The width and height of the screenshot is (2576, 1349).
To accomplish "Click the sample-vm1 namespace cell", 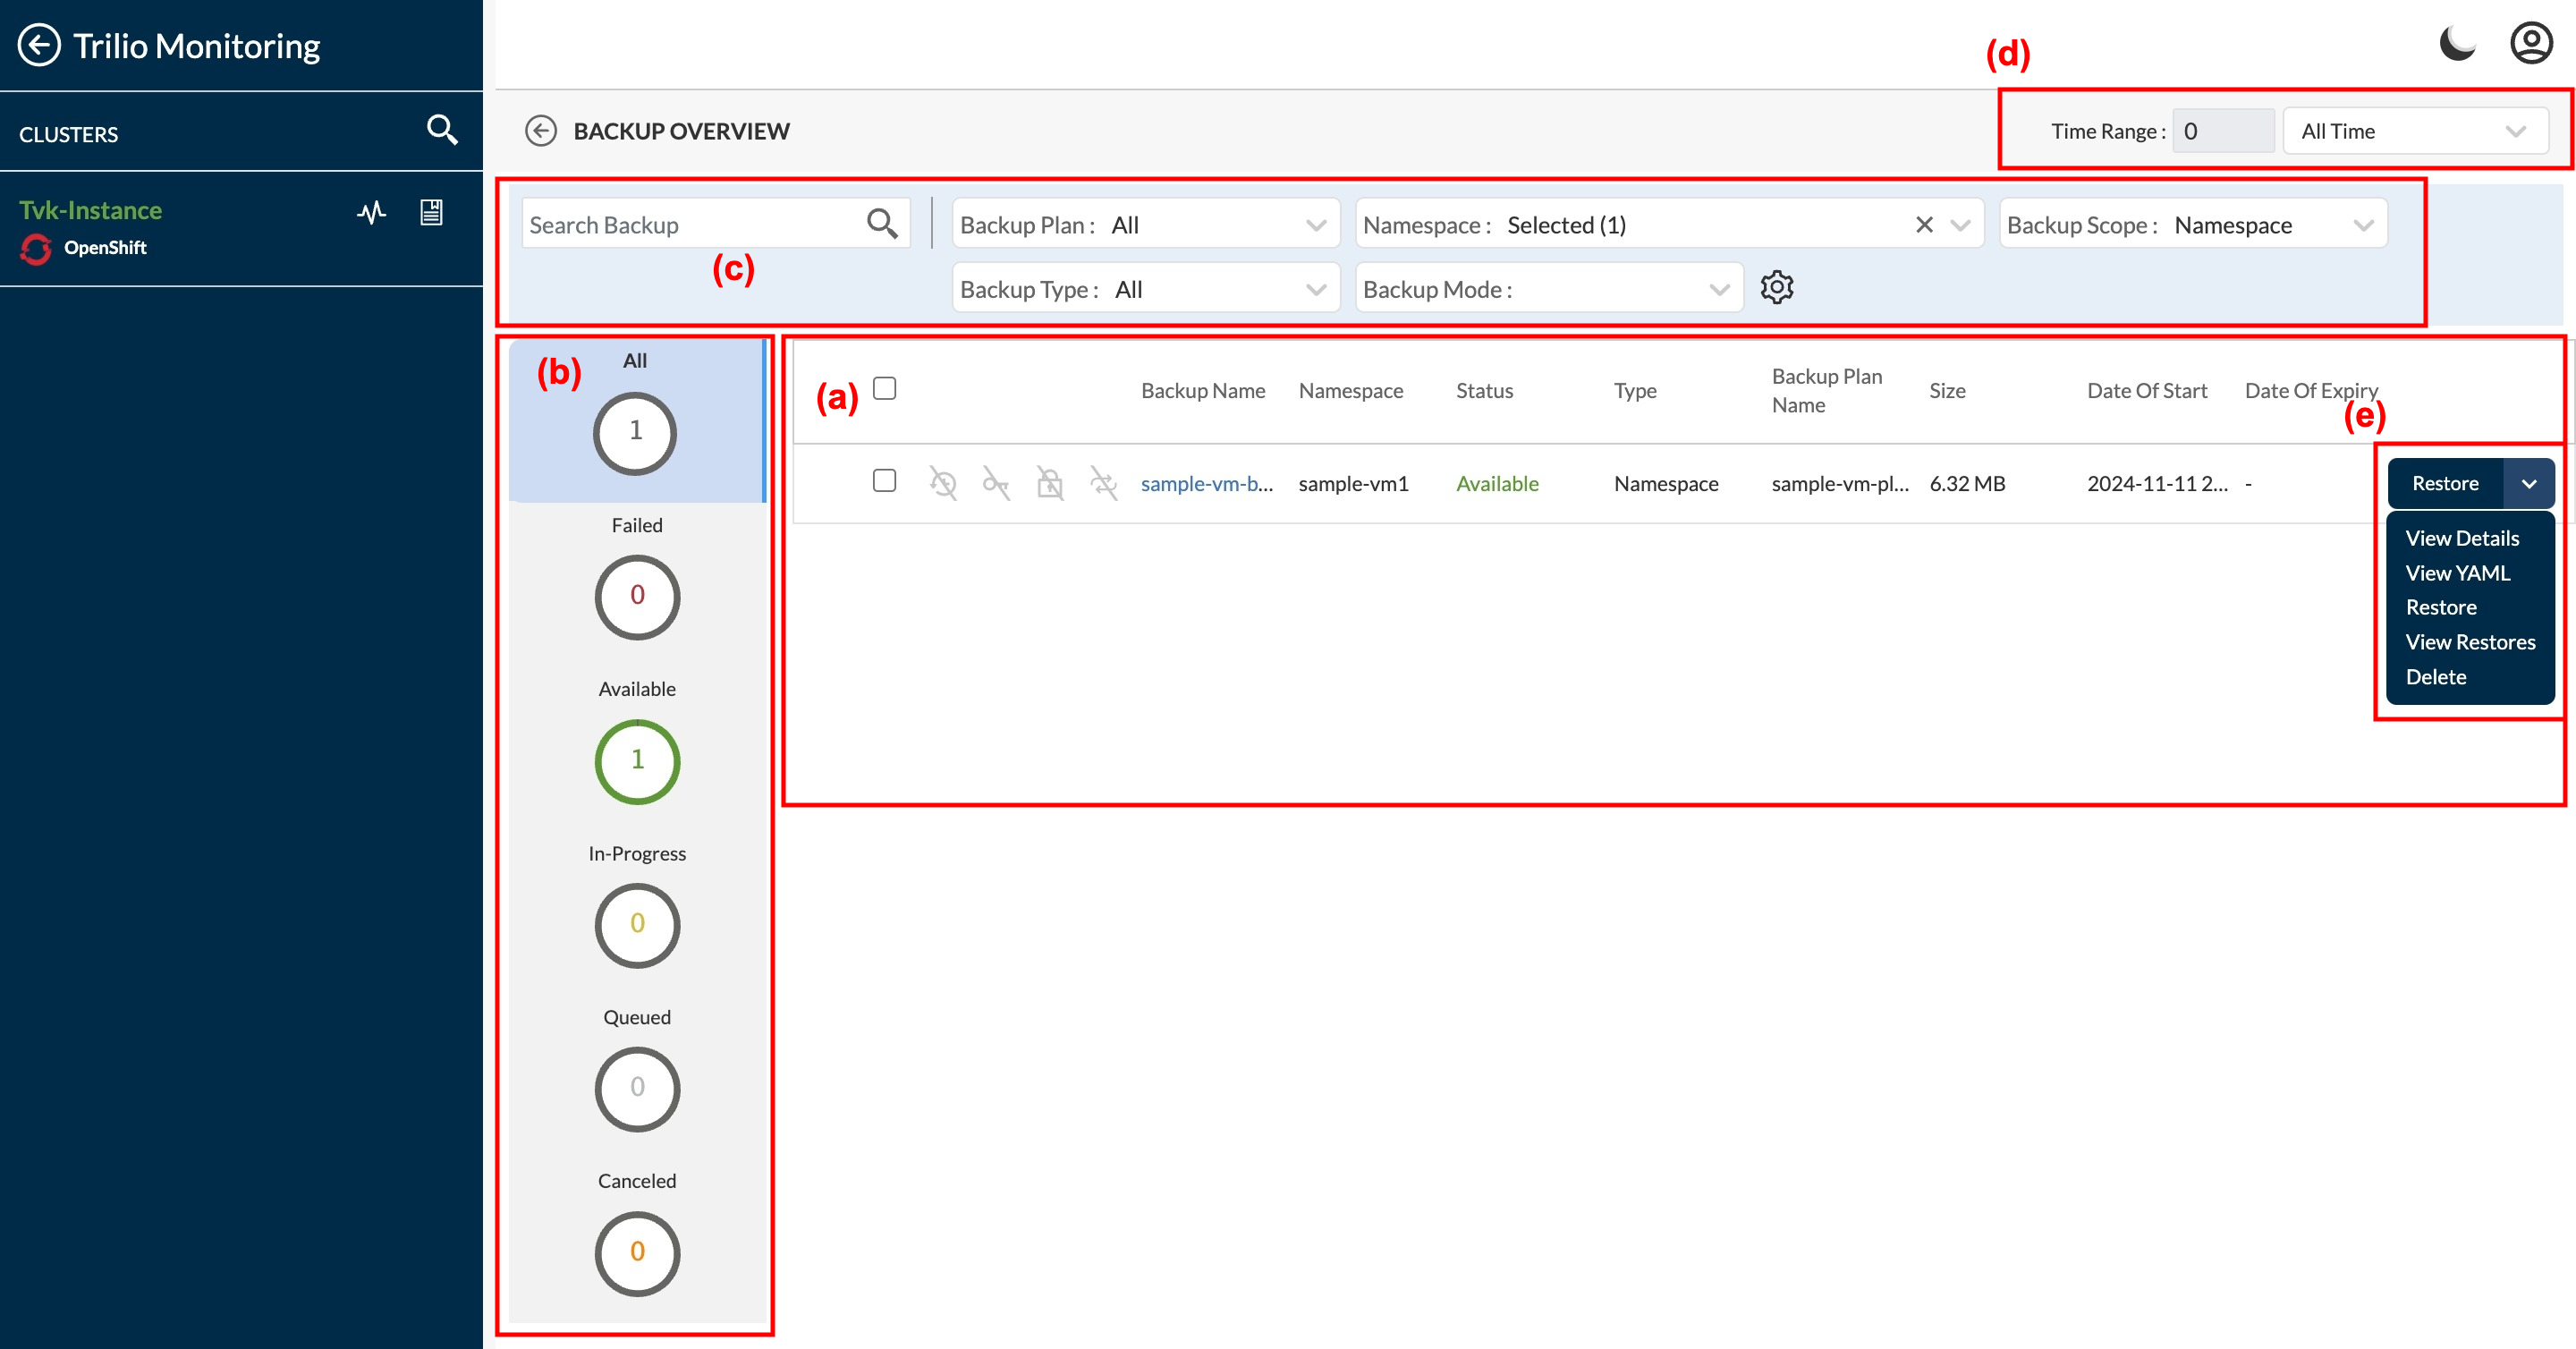I will click(1353, 484).
